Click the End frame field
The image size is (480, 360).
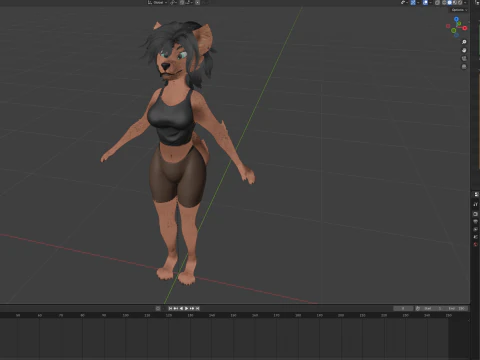coord(457,308)
